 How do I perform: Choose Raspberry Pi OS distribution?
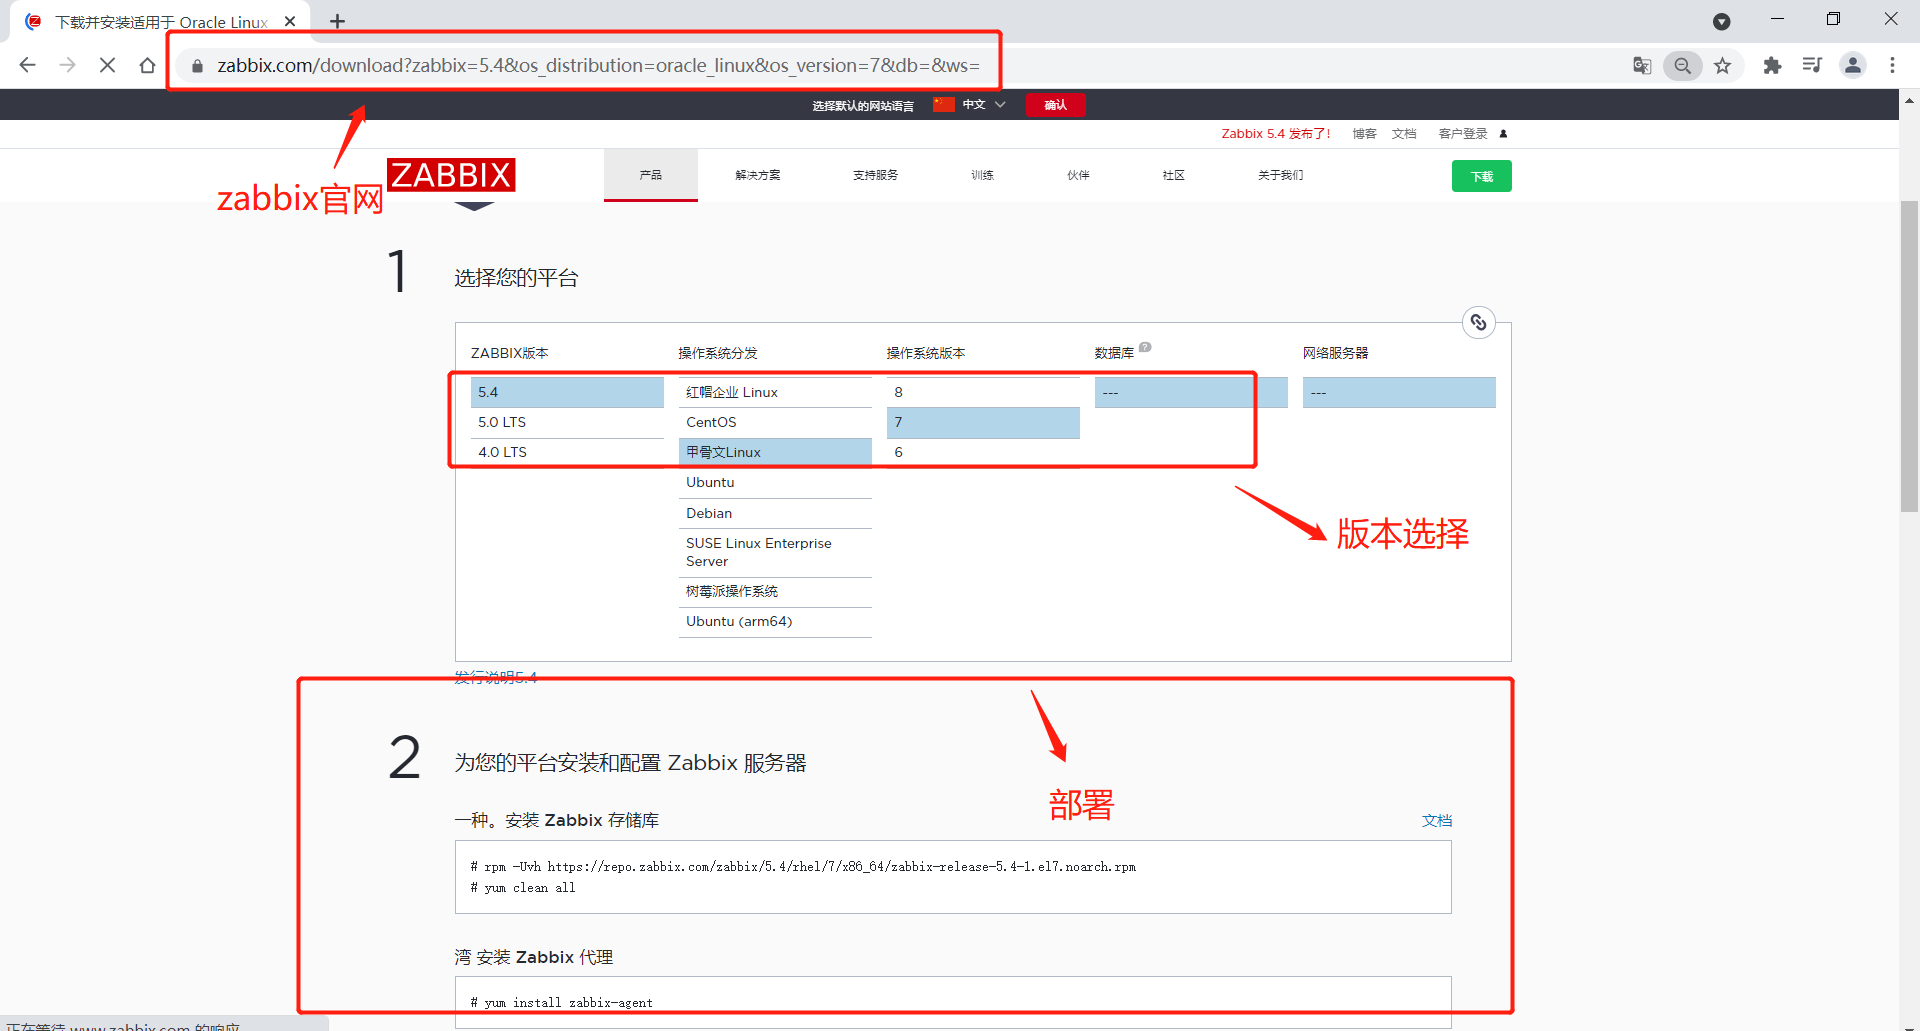point(775,591)
